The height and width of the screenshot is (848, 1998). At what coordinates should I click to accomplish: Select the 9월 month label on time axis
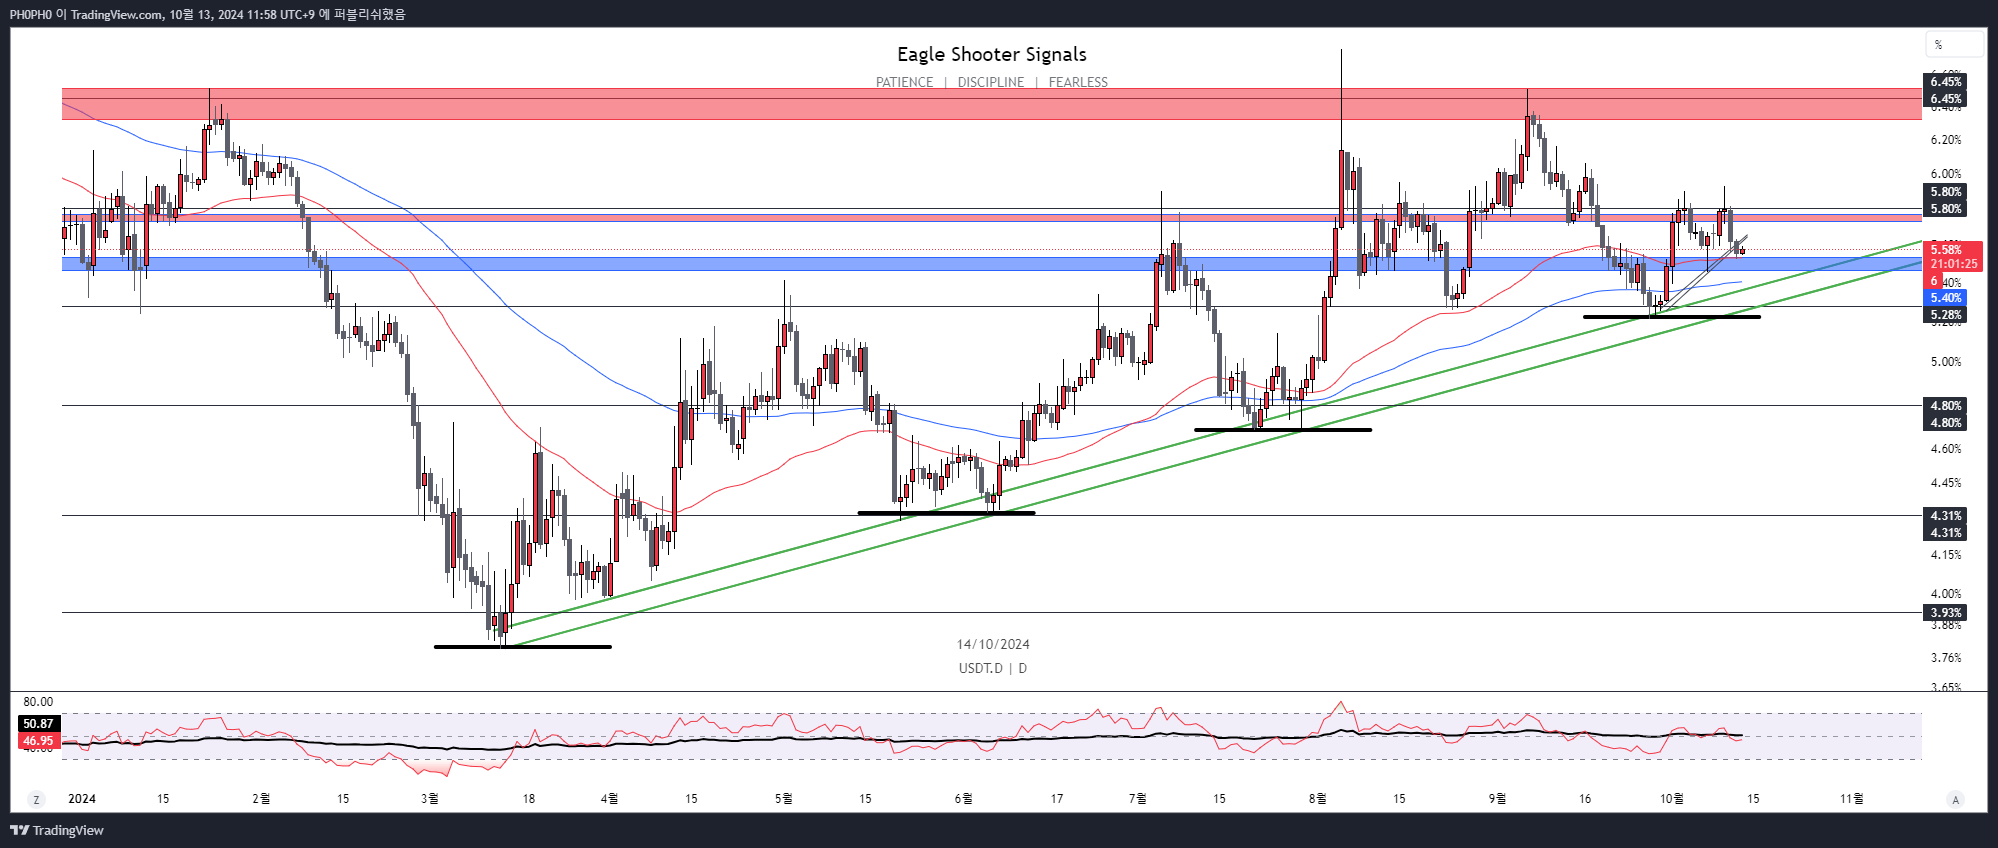click(1497, 799)
